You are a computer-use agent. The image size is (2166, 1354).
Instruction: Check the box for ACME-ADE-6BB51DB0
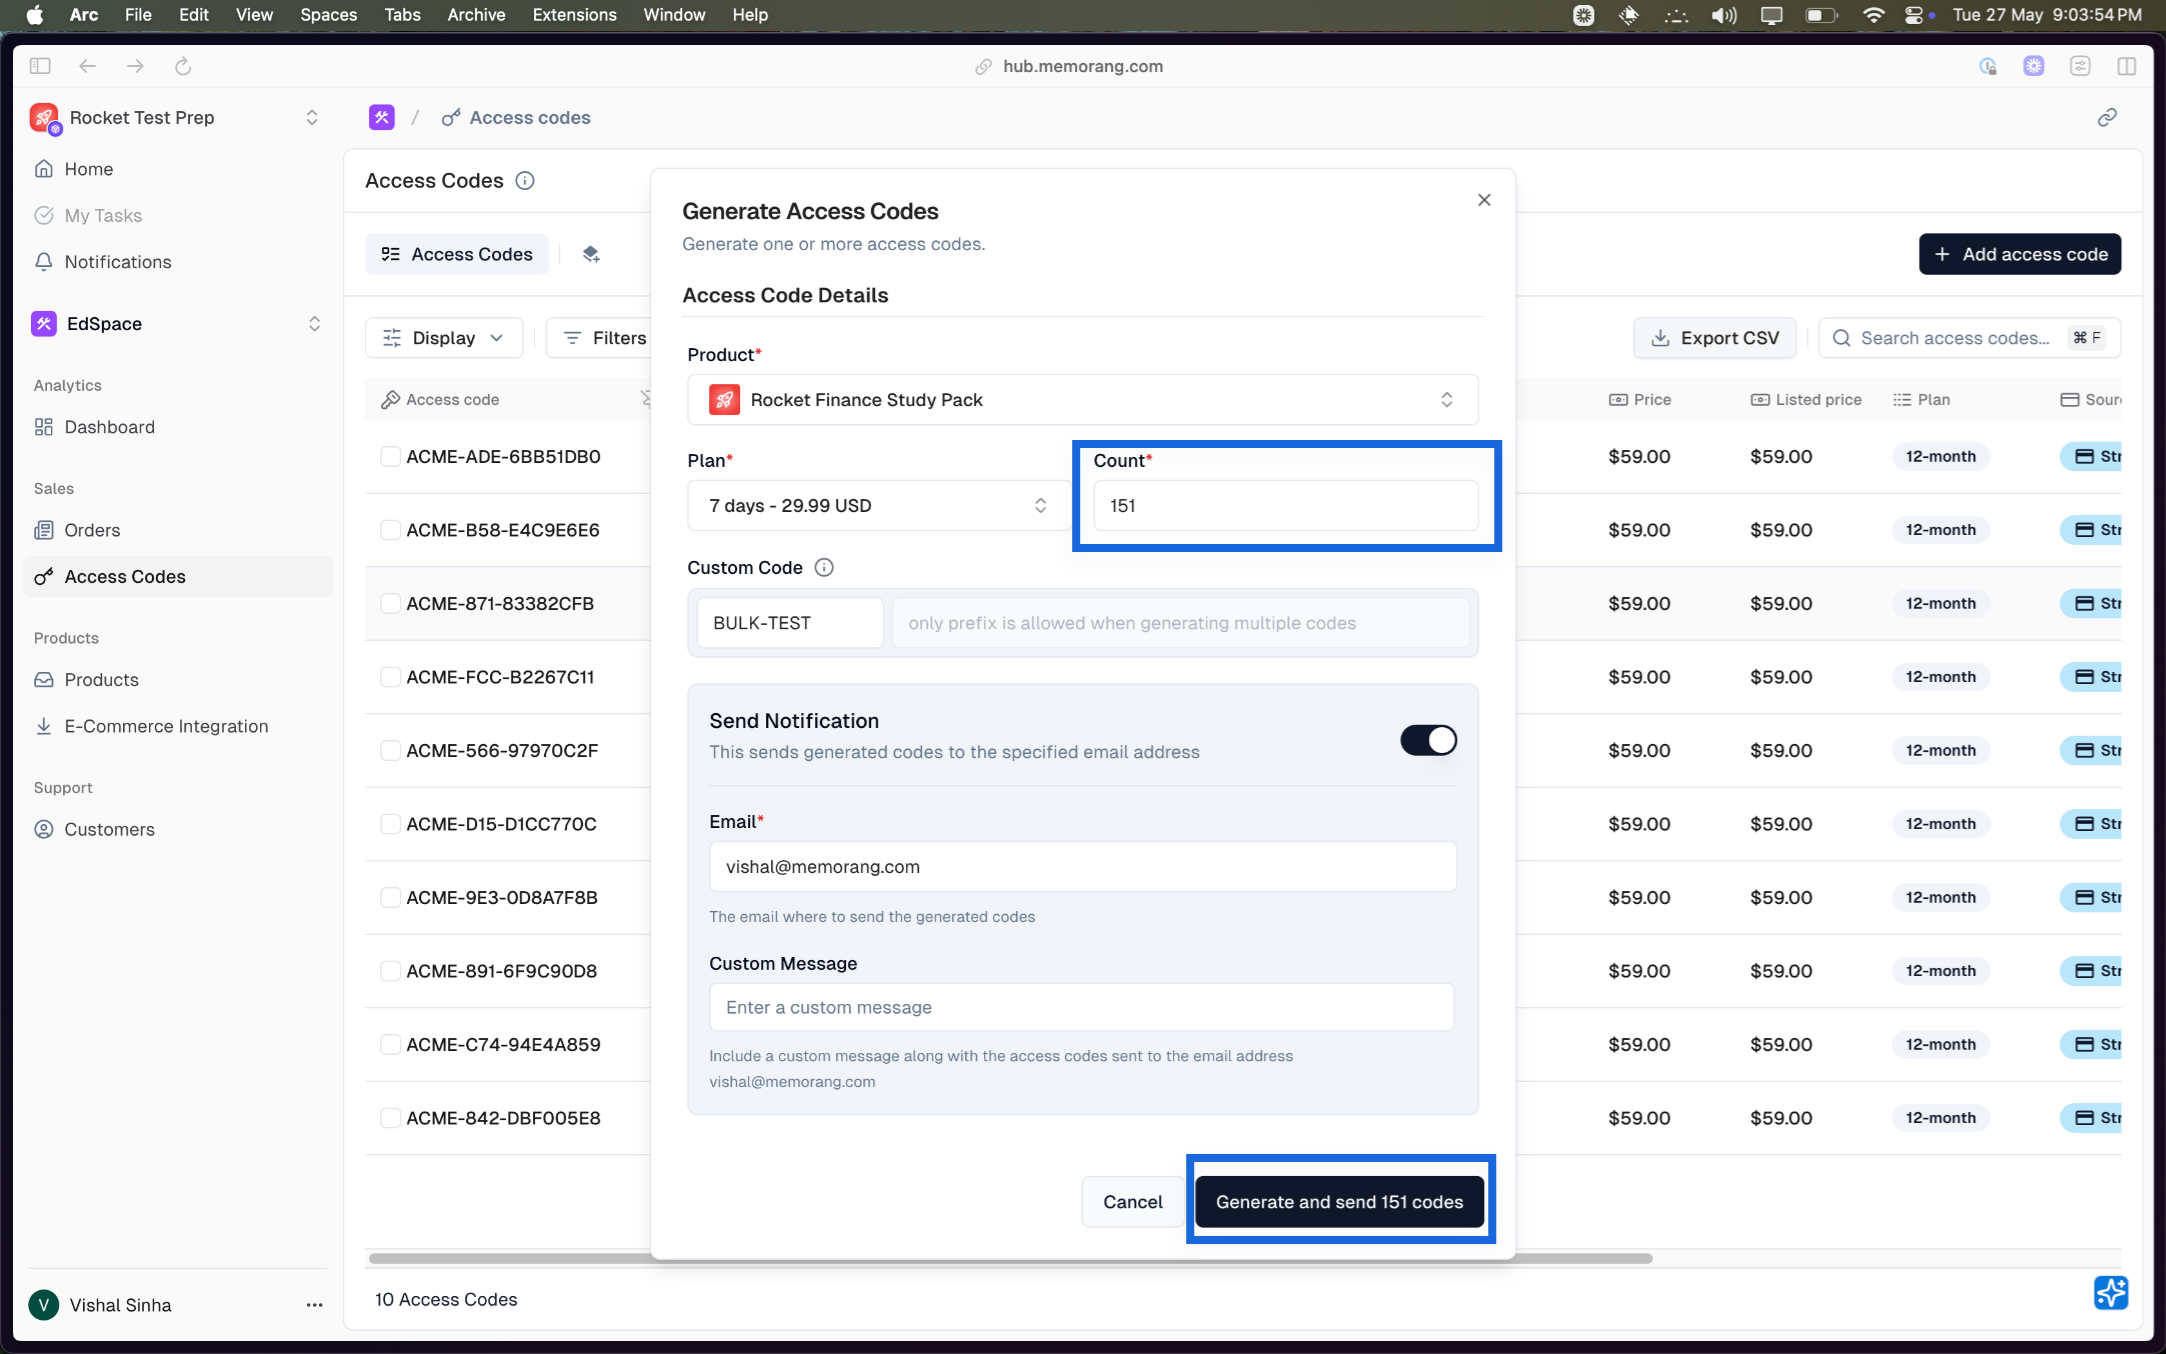coord(390,457)
